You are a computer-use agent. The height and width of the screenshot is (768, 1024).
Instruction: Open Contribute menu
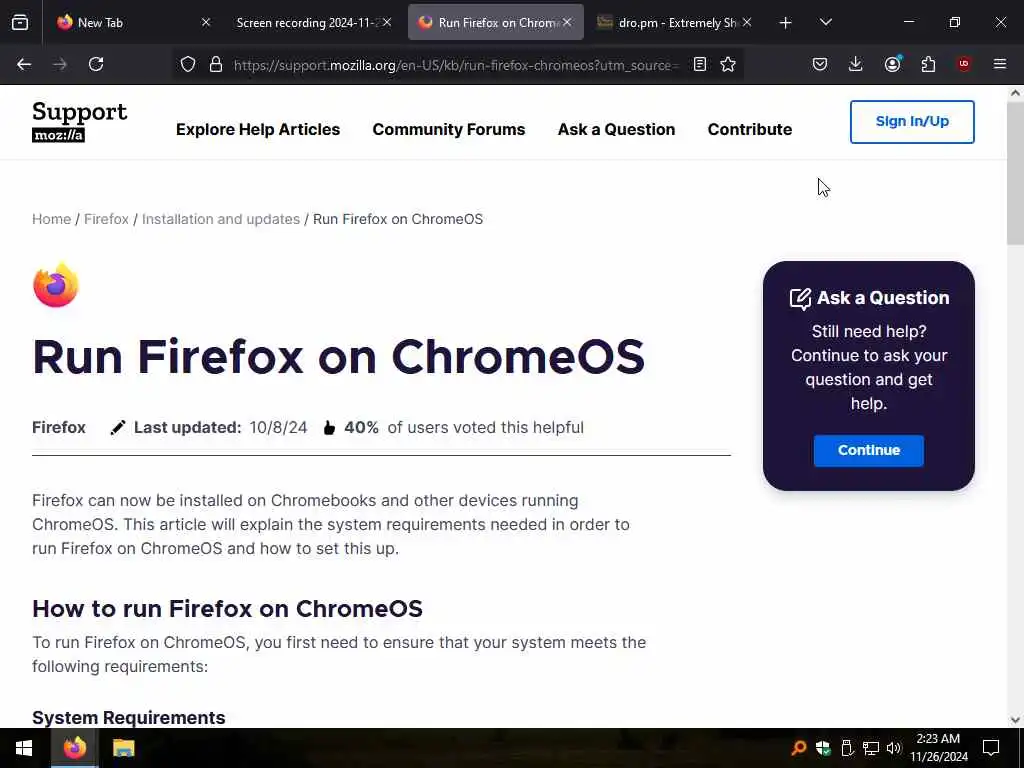click(750, 129)
